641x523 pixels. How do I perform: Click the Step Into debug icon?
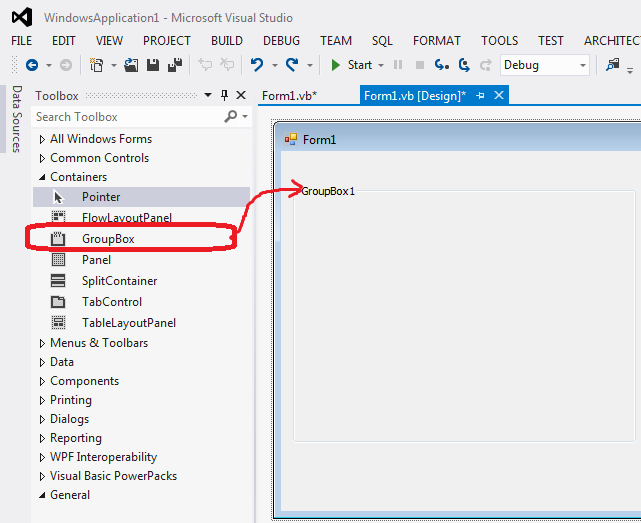coord(442,65)
